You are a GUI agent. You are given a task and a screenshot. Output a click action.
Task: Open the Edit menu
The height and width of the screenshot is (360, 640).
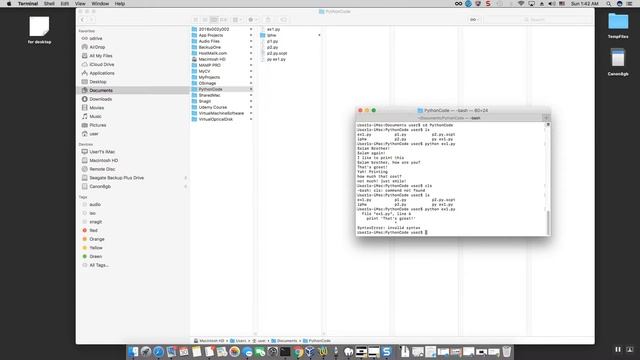click(64, 4)
